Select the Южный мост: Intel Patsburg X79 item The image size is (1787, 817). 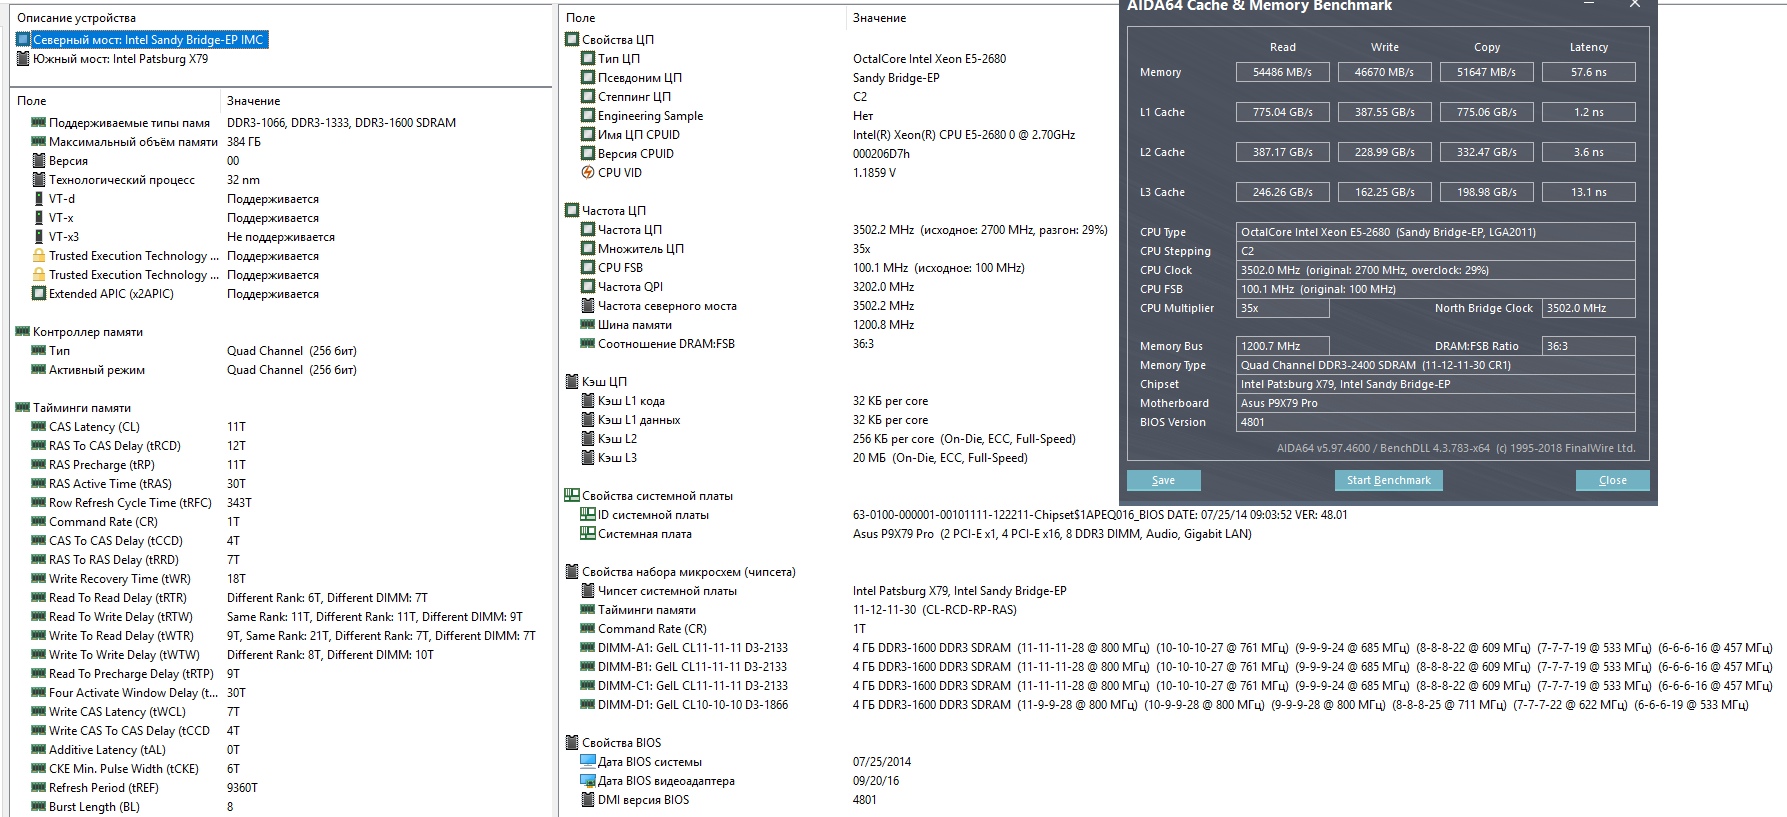click(x=121, y=59)
